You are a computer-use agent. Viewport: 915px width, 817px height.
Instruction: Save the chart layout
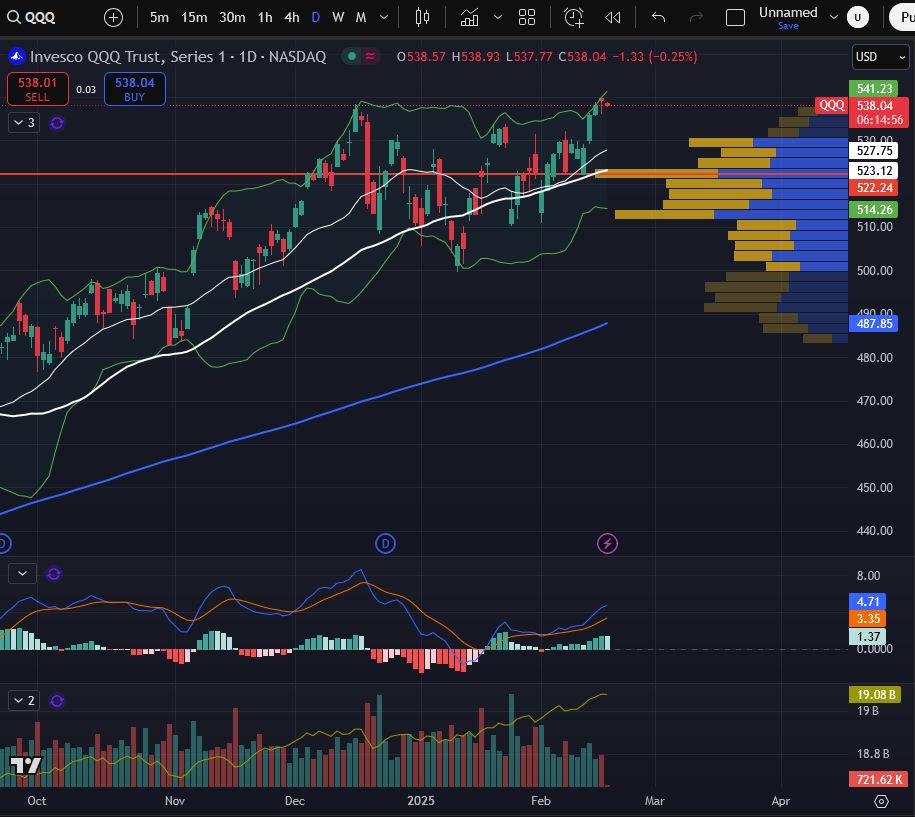click(788, 26)
